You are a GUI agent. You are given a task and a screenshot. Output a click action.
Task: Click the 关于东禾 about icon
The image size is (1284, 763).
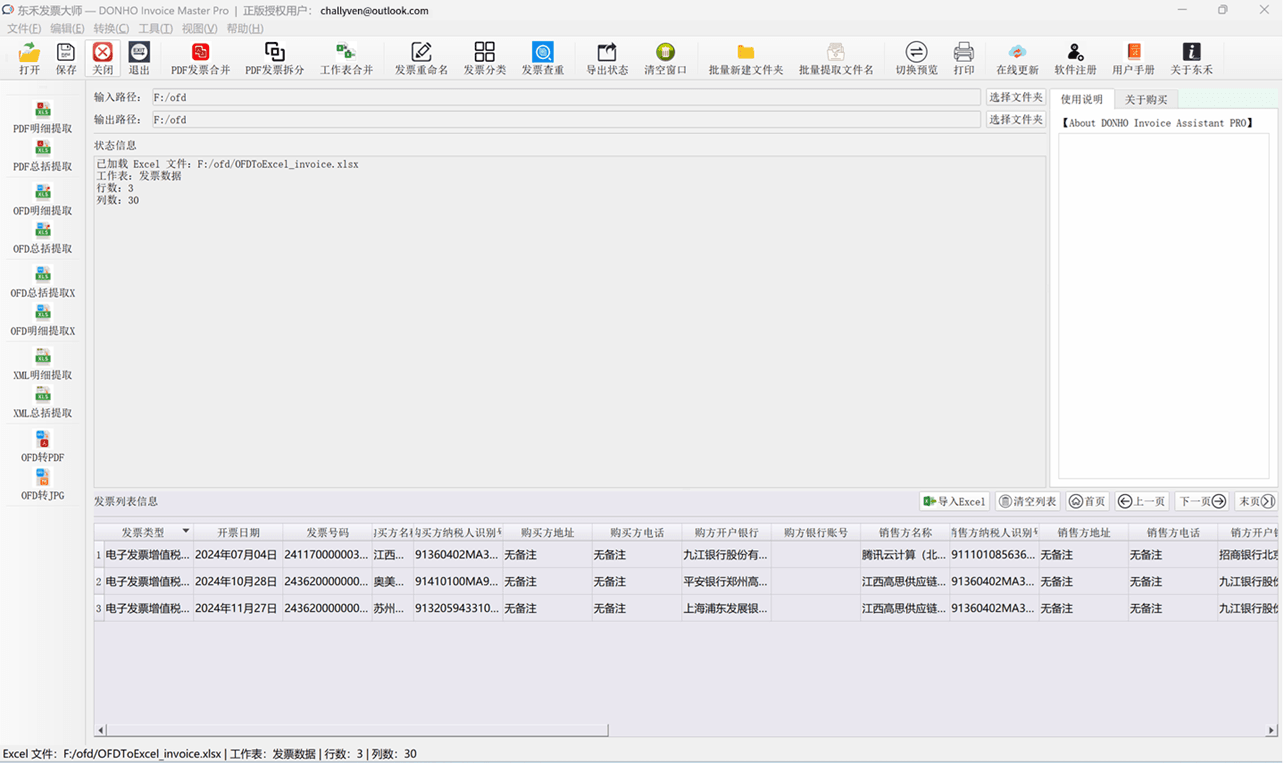[x=1191, y=58]
